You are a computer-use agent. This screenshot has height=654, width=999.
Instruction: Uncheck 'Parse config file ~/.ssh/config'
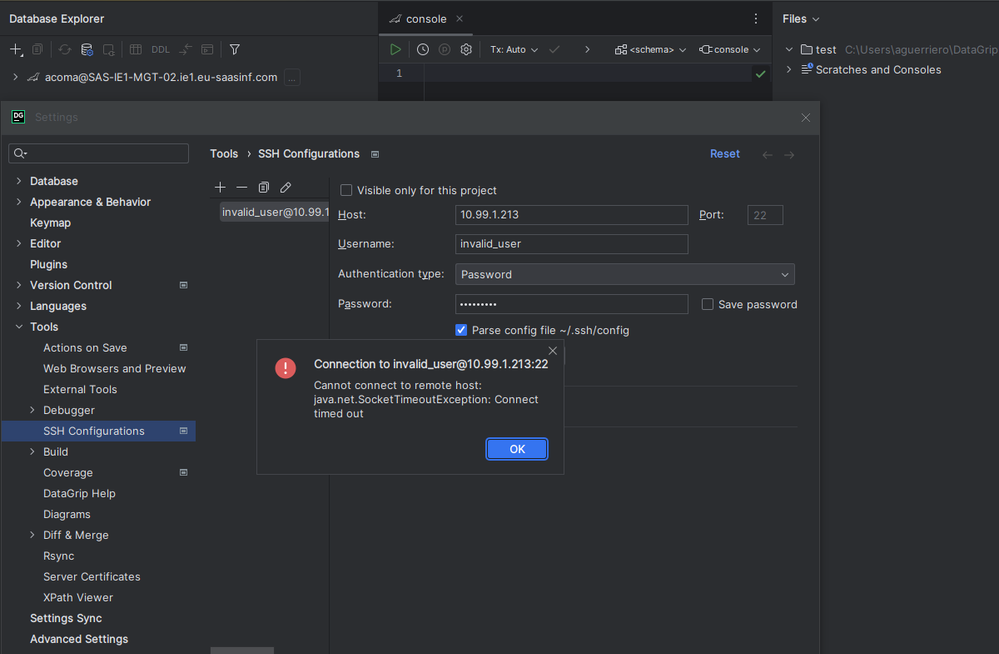tap(462, 330)
